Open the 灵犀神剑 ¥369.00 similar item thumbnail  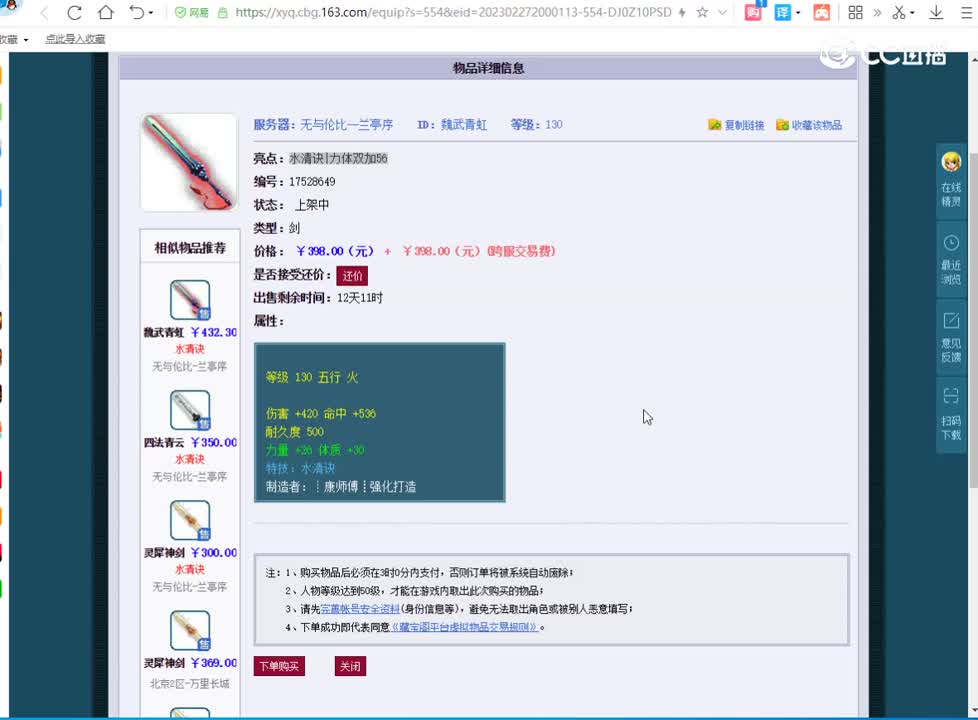(190, 631)
